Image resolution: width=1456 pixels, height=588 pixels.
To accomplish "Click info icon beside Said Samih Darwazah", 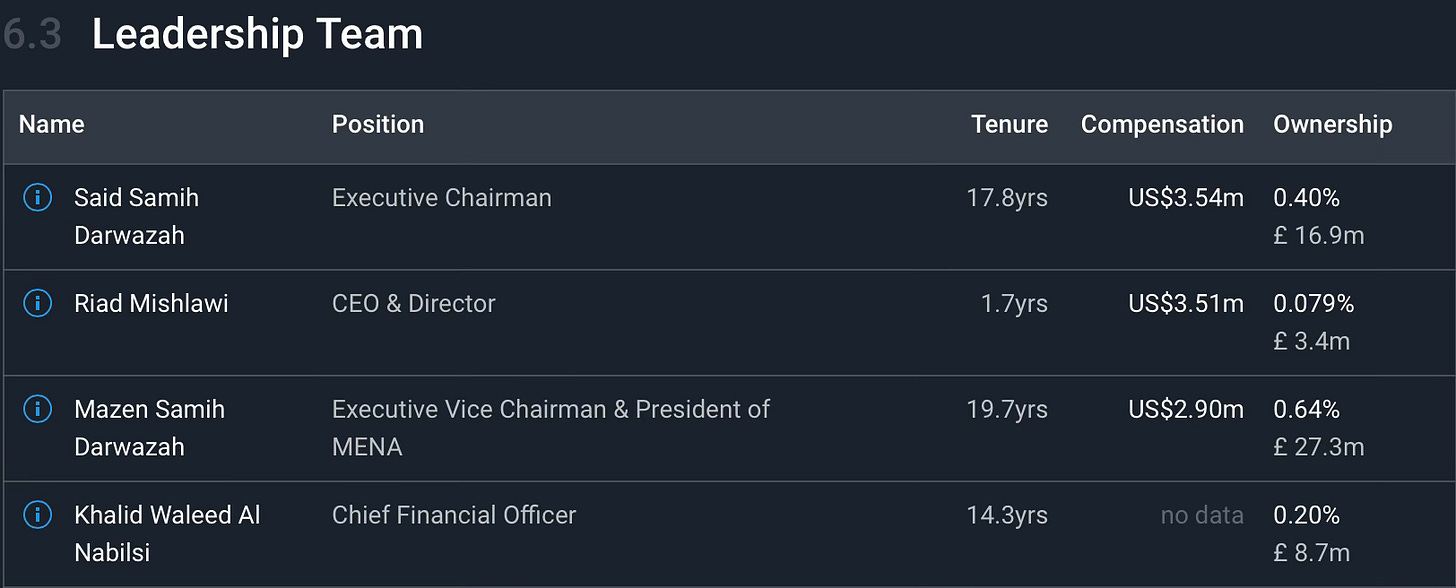I will coord(37,198).
